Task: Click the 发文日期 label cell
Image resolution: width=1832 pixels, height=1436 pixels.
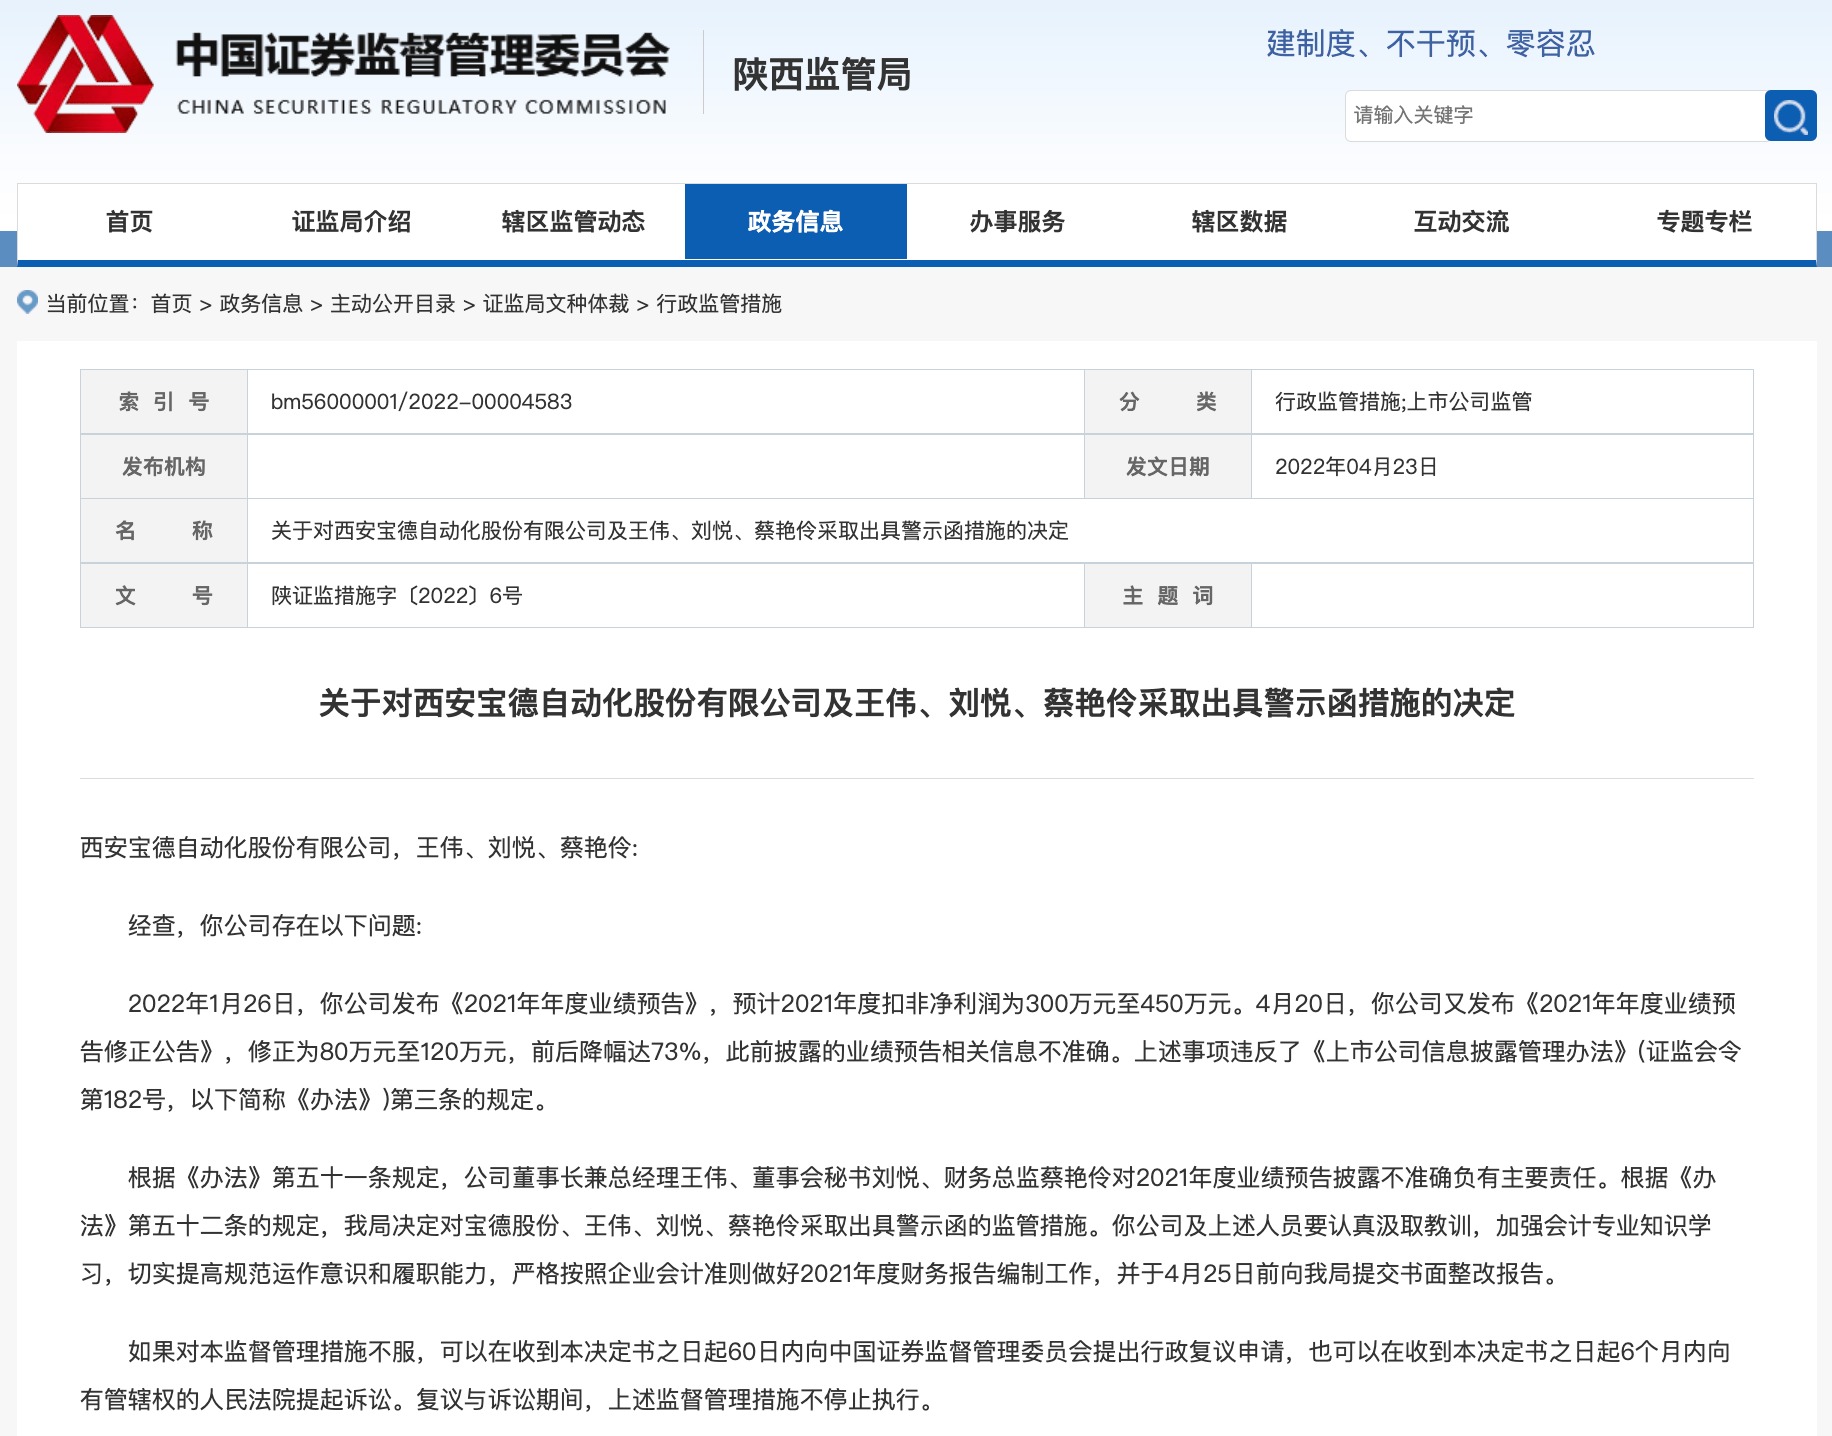Action: pos(1168,467)
